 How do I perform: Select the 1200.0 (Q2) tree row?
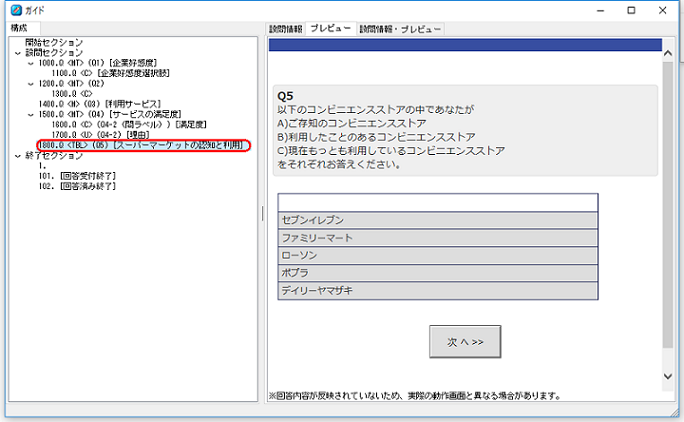[71, 83]
